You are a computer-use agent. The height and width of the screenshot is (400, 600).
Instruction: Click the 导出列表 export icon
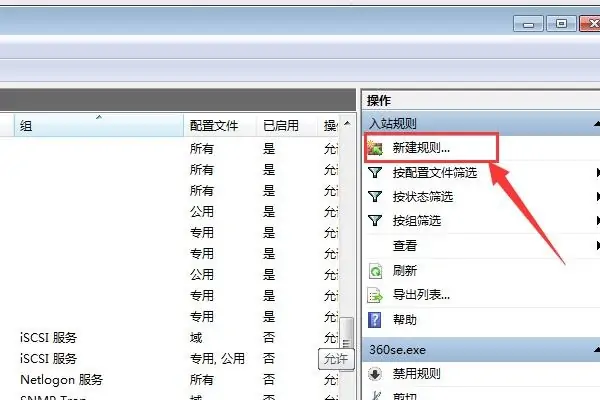375,295
